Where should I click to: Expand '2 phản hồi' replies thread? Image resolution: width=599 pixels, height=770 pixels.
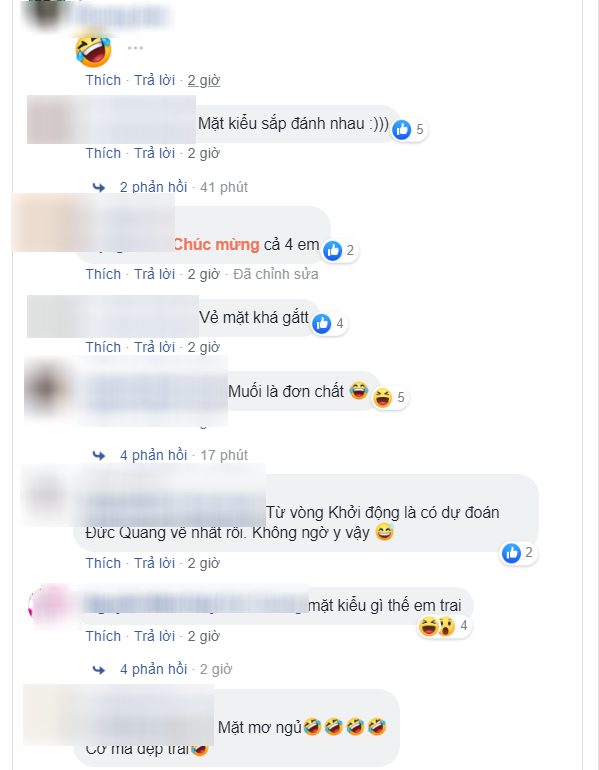coord(154,187)
